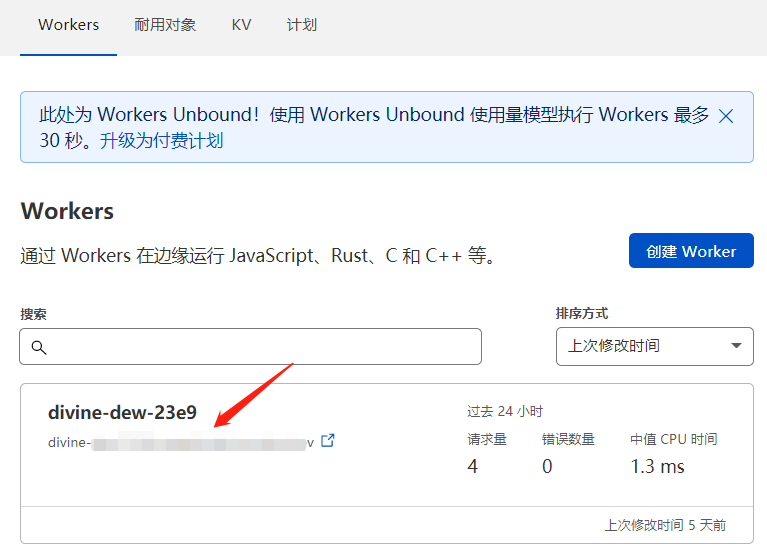Click the dropdown arrow in 排序方式 box
767x554 pixels.
pyautogui.click(x=736, y=346)
